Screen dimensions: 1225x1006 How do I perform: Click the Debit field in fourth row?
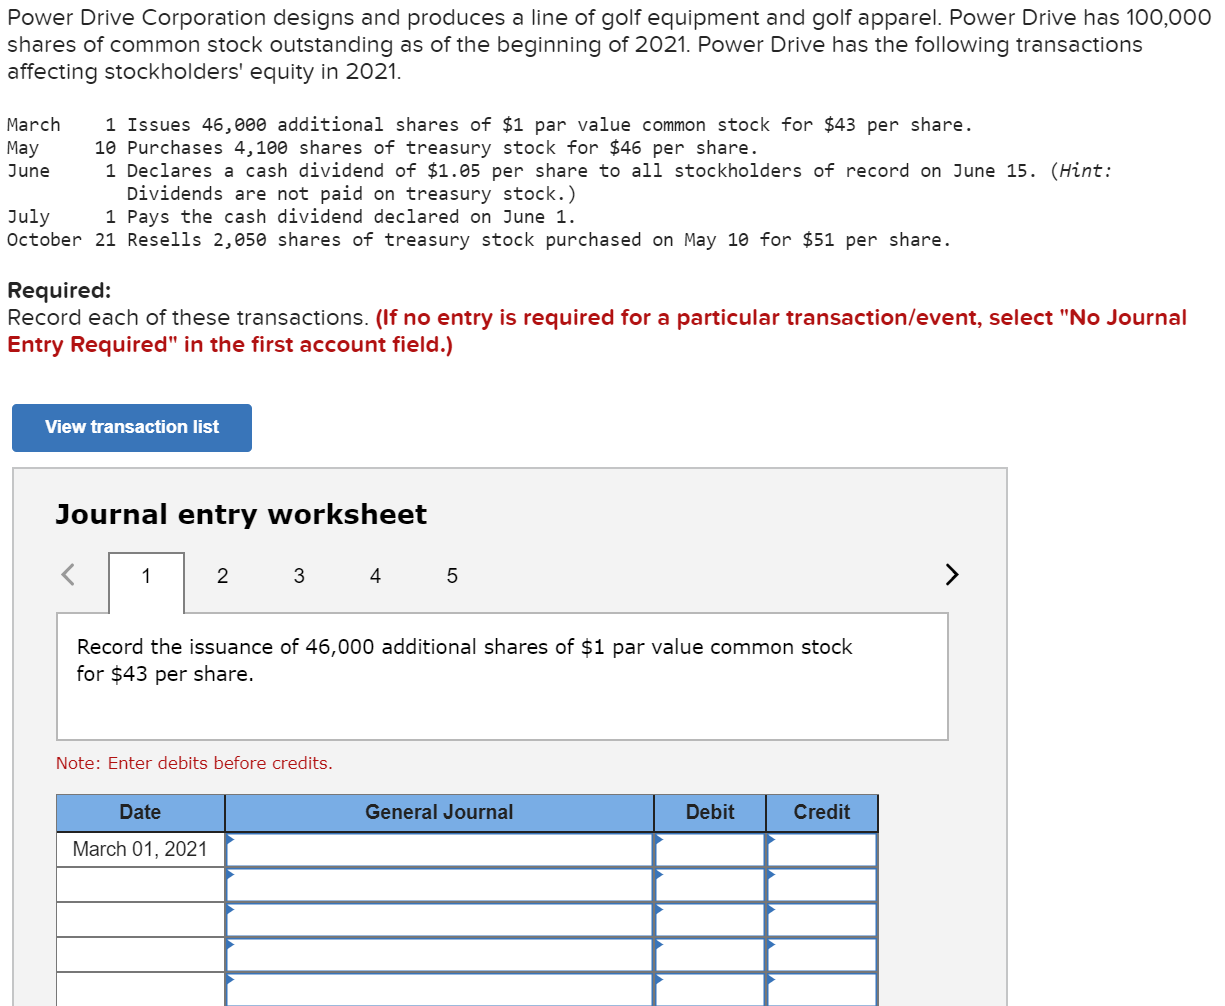pyautogui.click(x=711, y=955)
